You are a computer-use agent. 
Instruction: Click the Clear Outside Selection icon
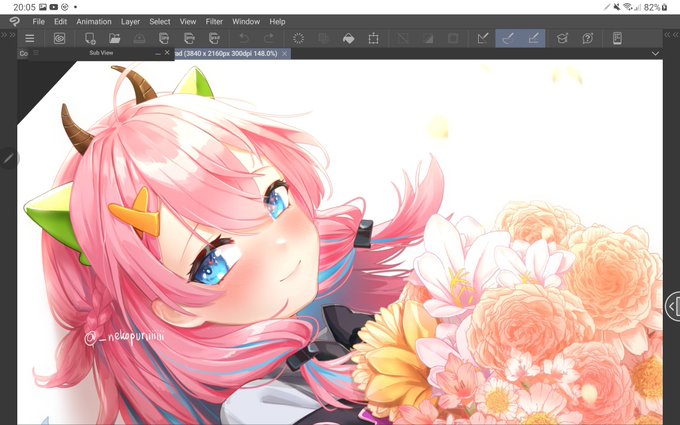(x=324, y=39)
